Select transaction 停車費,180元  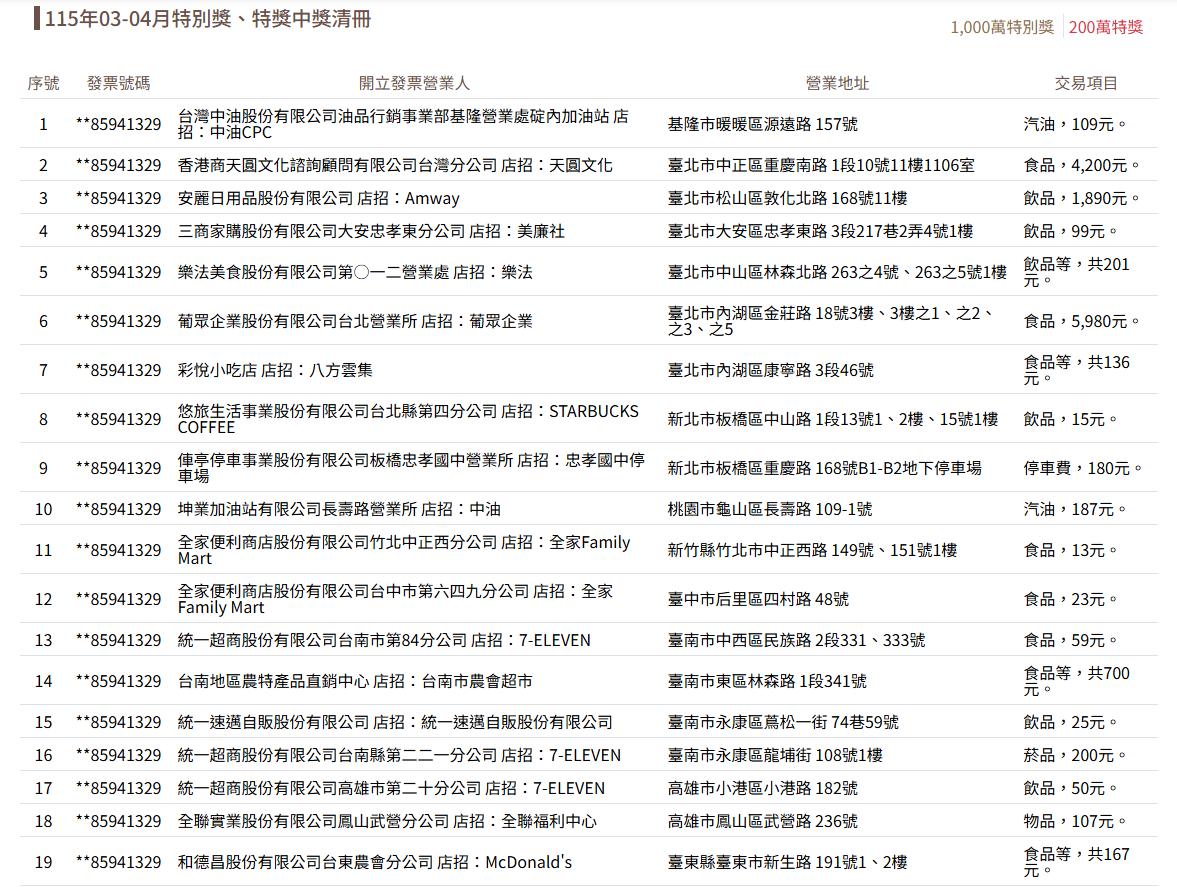1083,468
